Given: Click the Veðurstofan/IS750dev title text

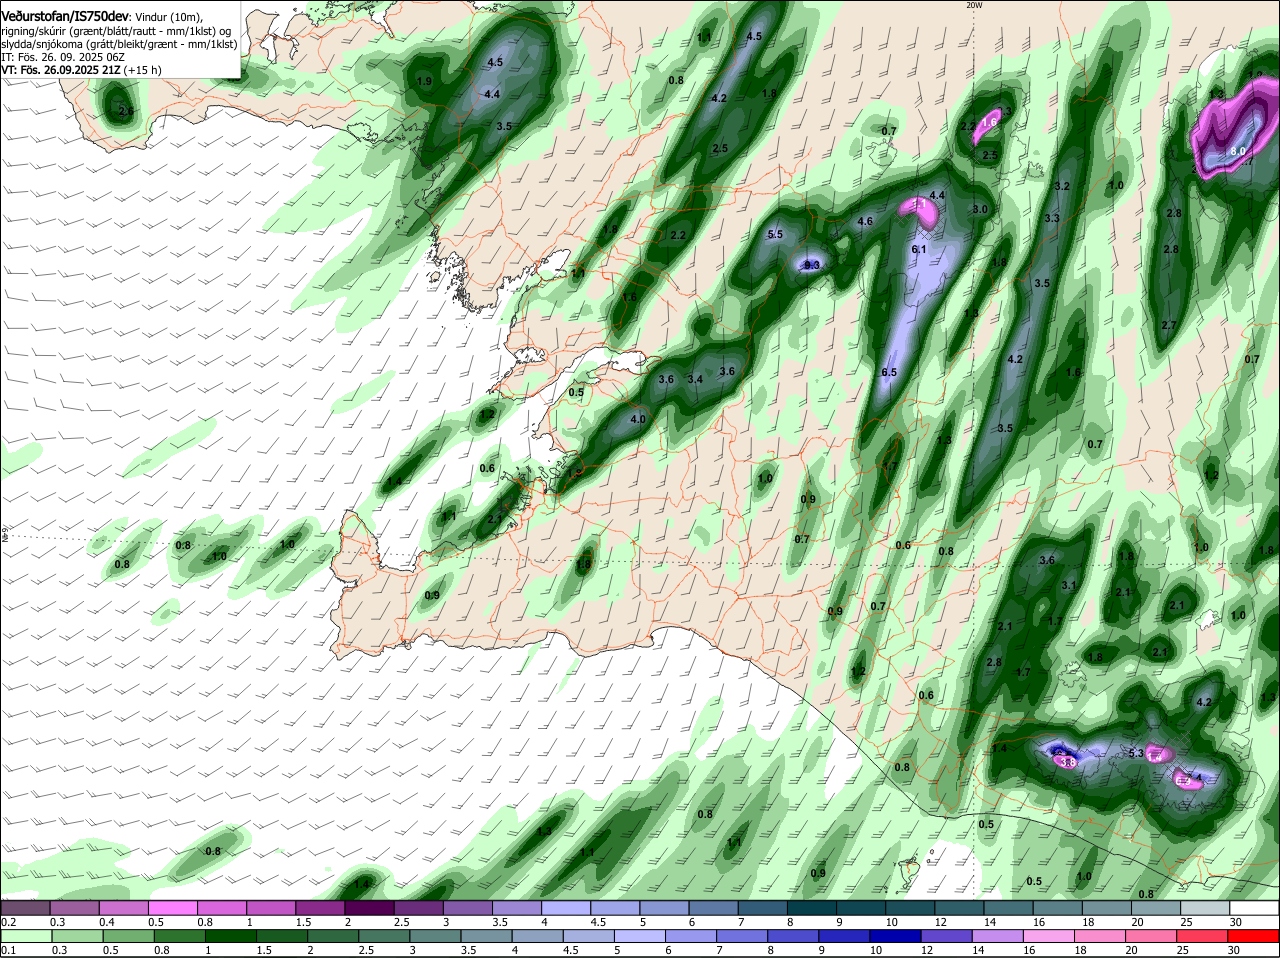Looking at the screenshot, I should pos(64,17).
